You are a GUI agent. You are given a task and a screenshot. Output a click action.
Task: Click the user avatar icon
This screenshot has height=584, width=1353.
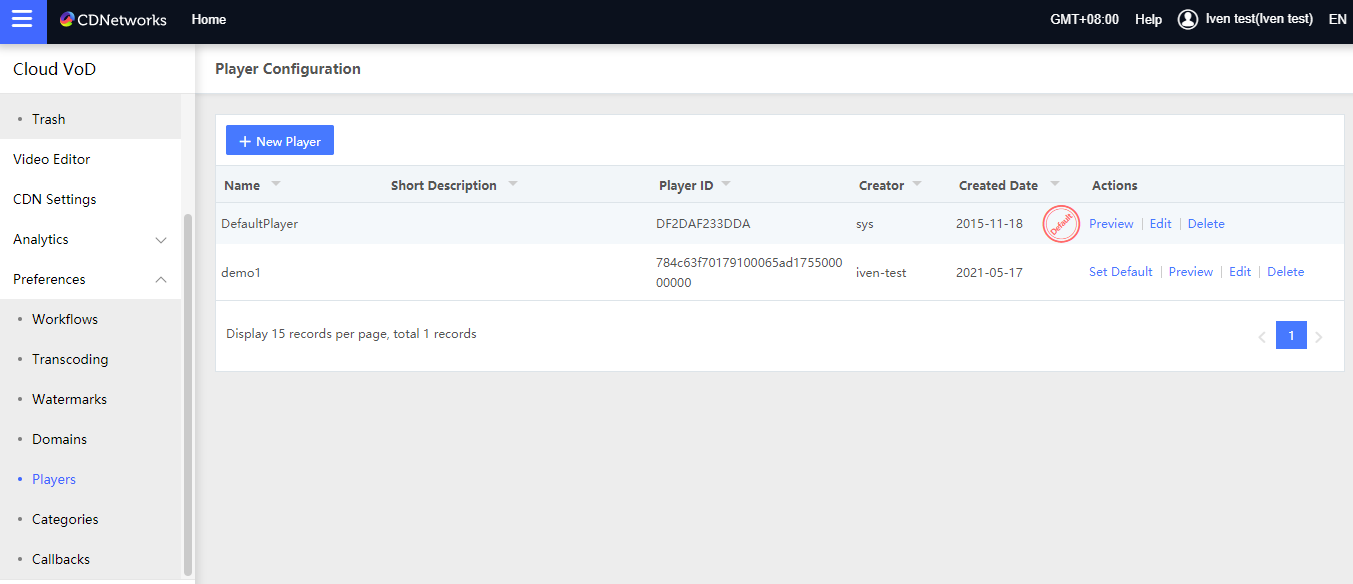tap(1188, 20)
